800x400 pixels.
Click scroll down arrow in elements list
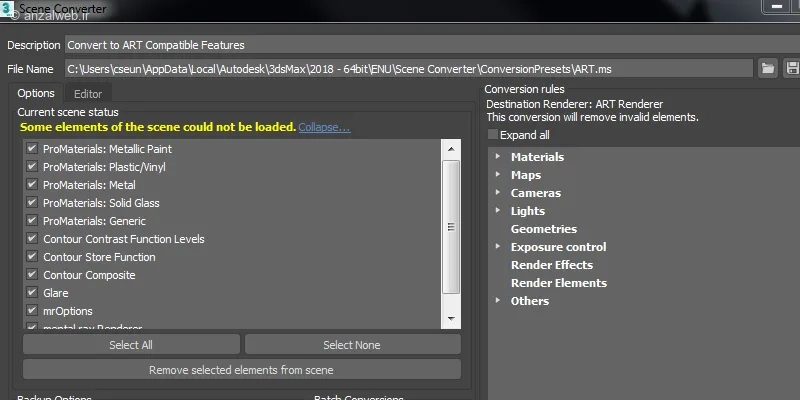pos(451,320)
